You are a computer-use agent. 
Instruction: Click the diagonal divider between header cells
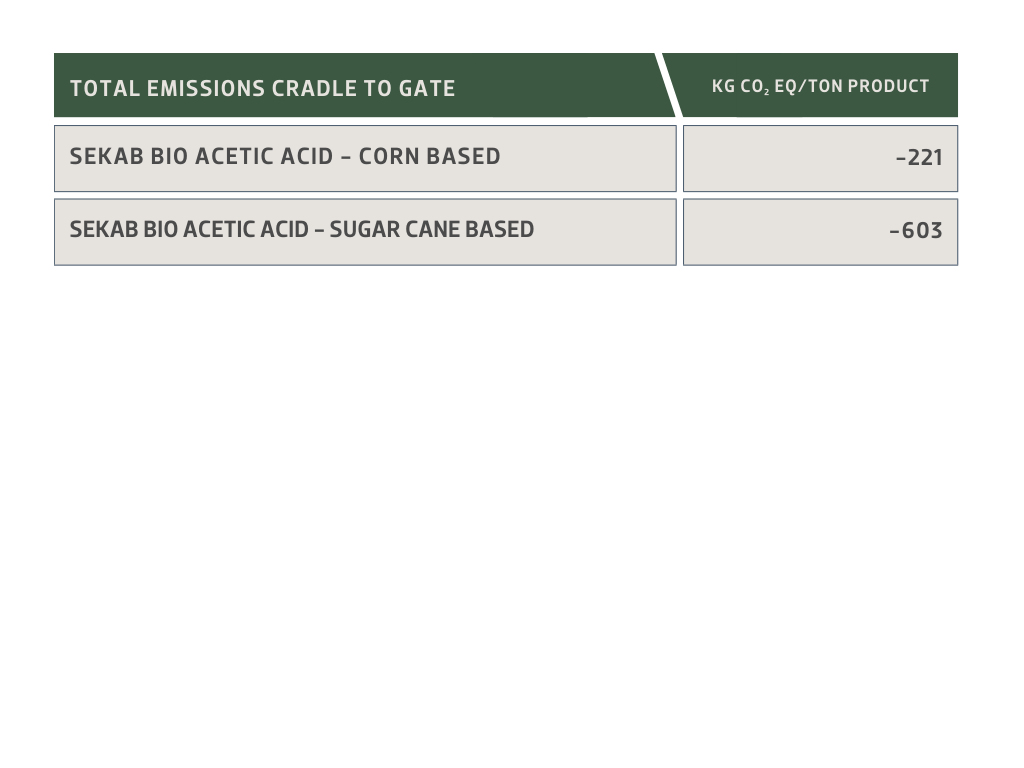coord(668,86)
